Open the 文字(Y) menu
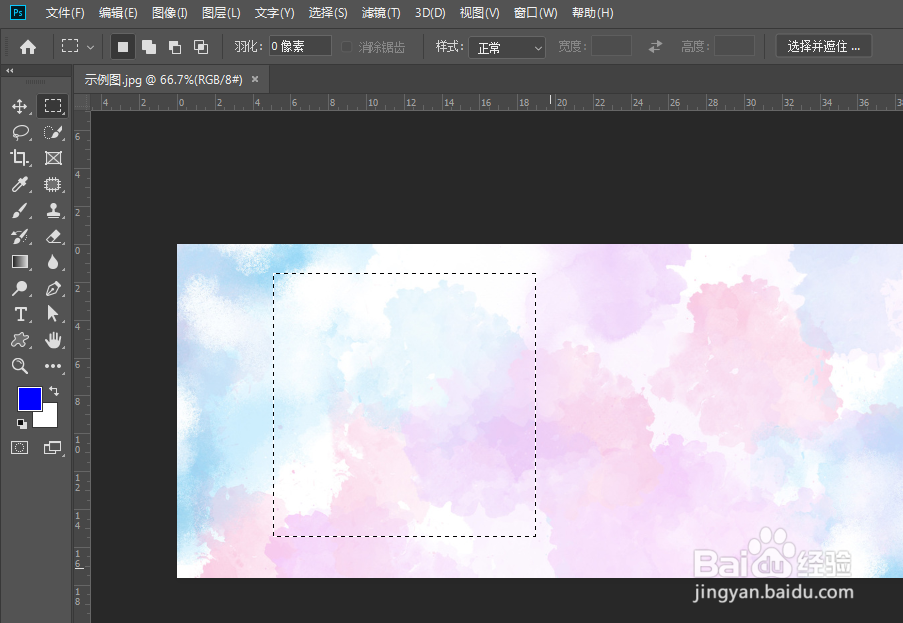 (275, 13)
